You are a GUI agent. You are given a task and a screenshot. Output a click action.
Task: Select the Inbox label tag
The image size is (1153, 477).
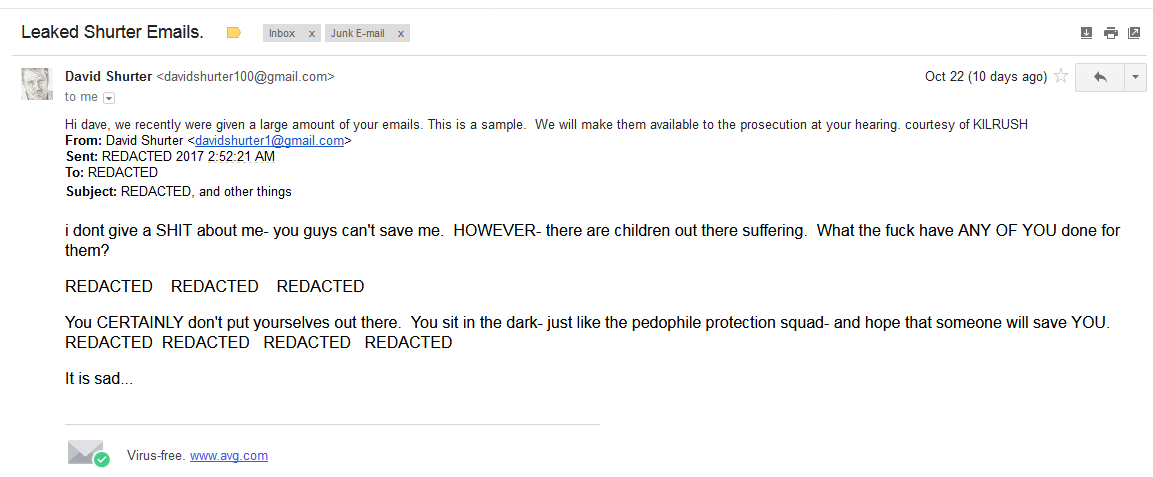pos(282,33)
